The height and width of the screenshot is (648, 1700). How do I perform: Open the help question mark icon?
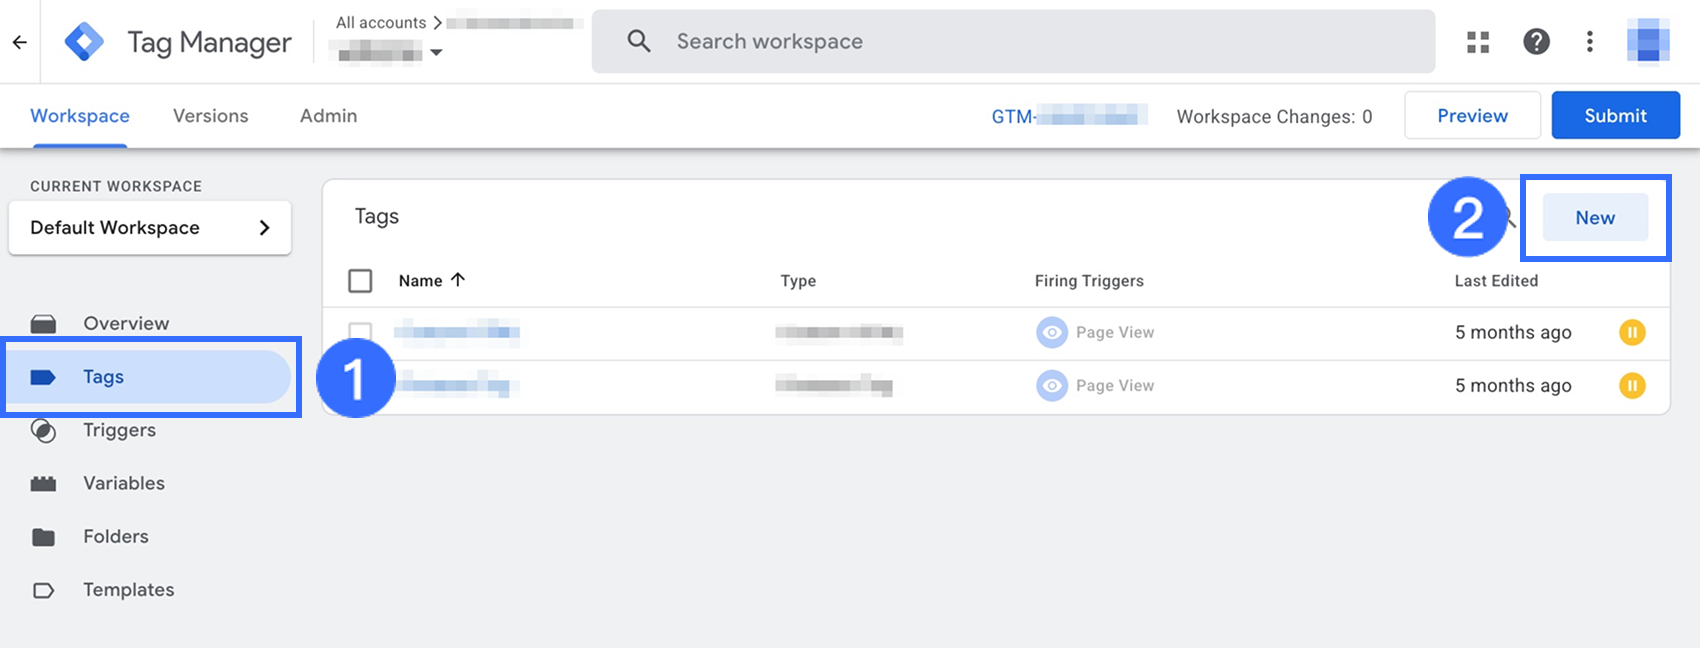pos(1536,42)
